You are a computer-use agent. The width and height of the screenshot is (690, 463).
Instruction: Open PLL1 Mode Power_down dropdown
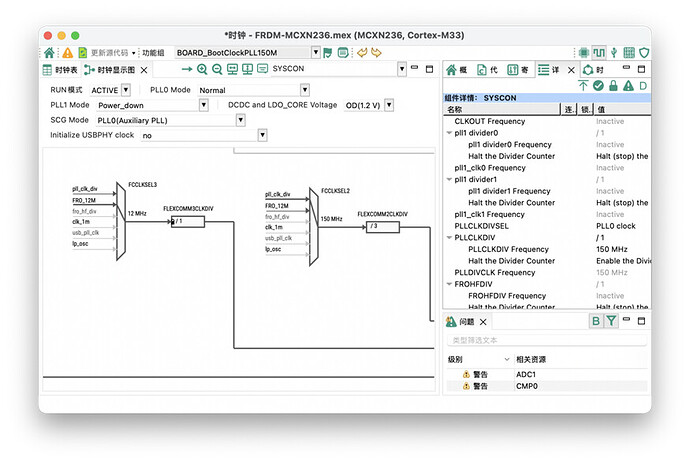point(203,105)
